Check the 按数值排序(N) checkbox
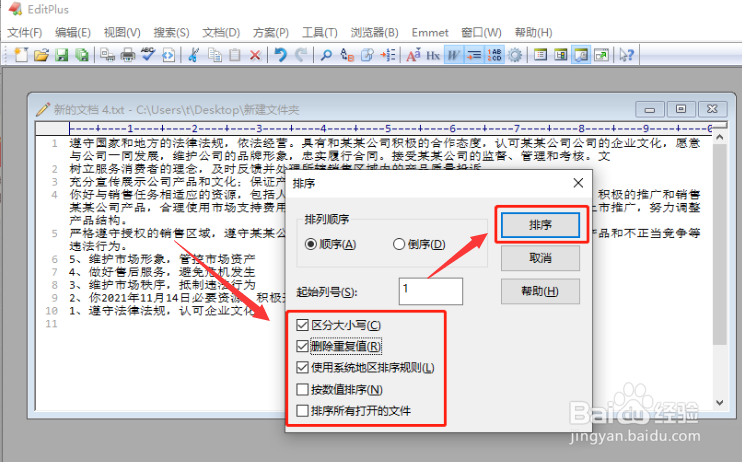 pyautogui.click(x=302, y=390)
